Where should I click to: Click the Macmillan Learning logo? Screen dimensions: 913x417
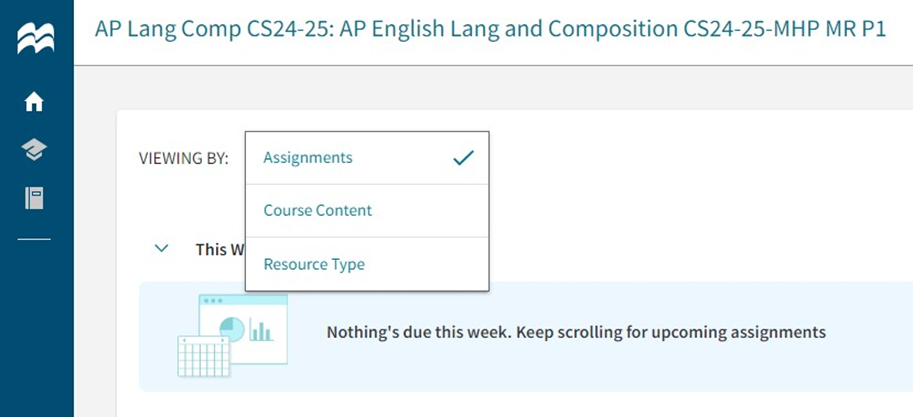pyautogui.click(x=35, y=39)
